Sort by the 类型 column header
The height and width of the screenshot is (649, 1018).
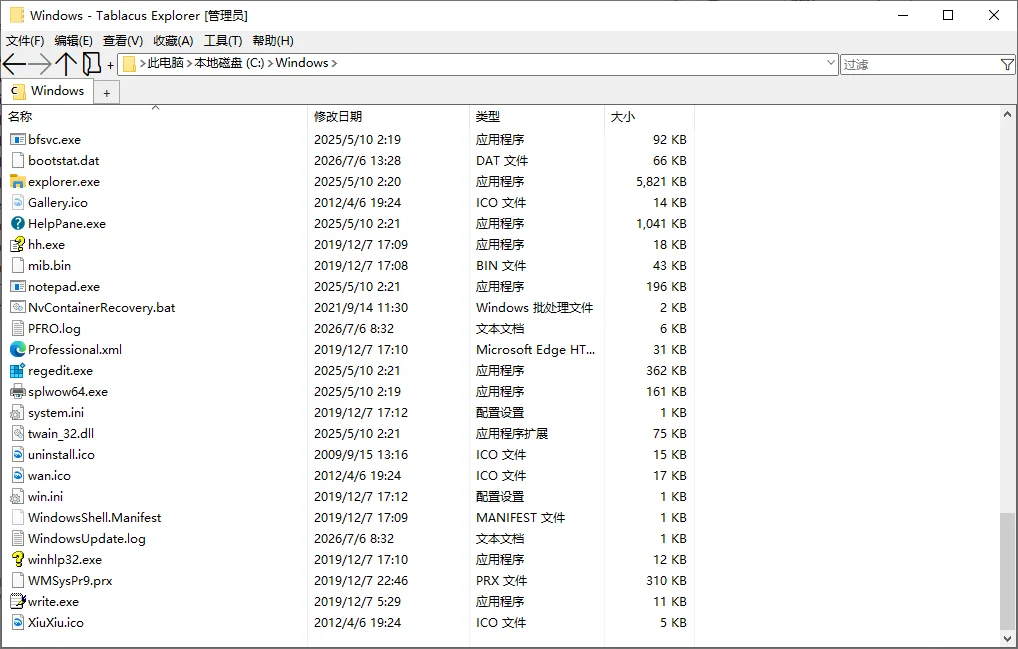pos(537,116)
